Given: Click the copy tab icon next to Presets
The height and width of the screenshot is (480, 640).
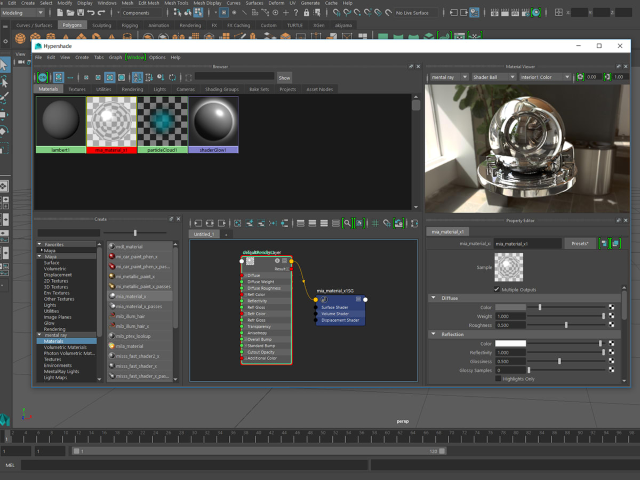Looking at the screenshot, I should point(615,244).
